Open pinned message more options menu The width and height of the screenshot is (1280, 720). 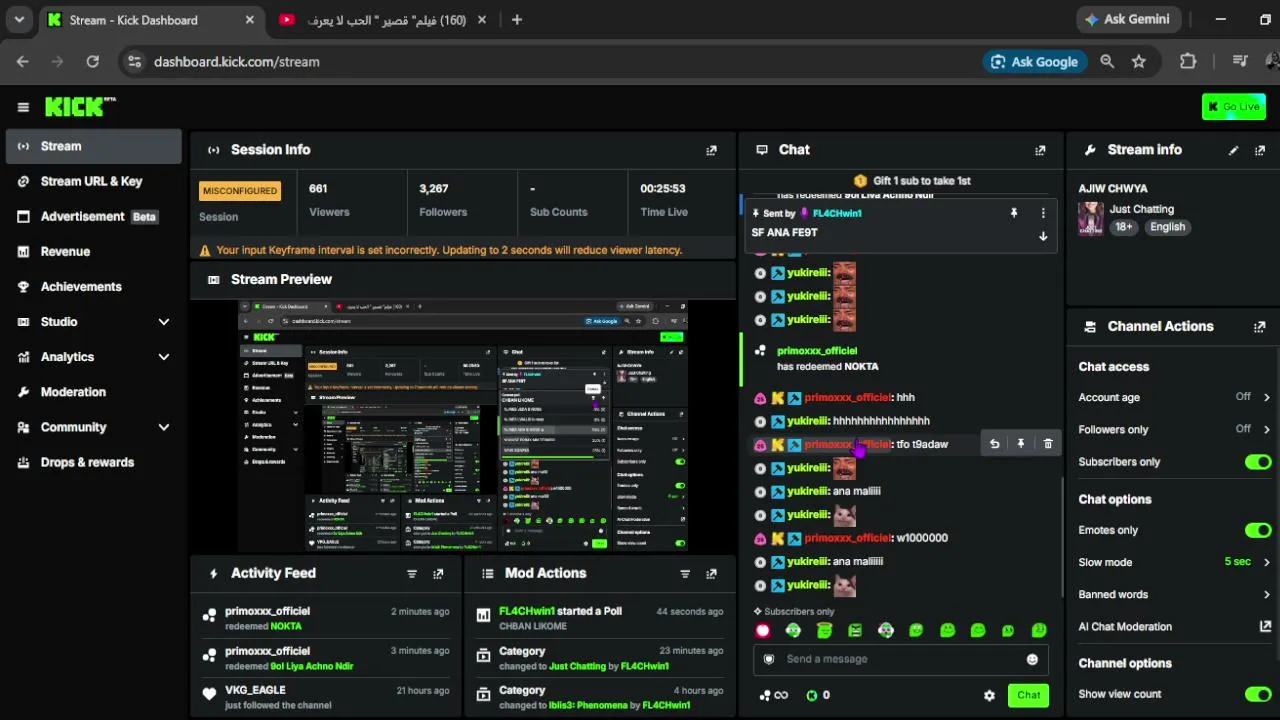point(1043,213)
